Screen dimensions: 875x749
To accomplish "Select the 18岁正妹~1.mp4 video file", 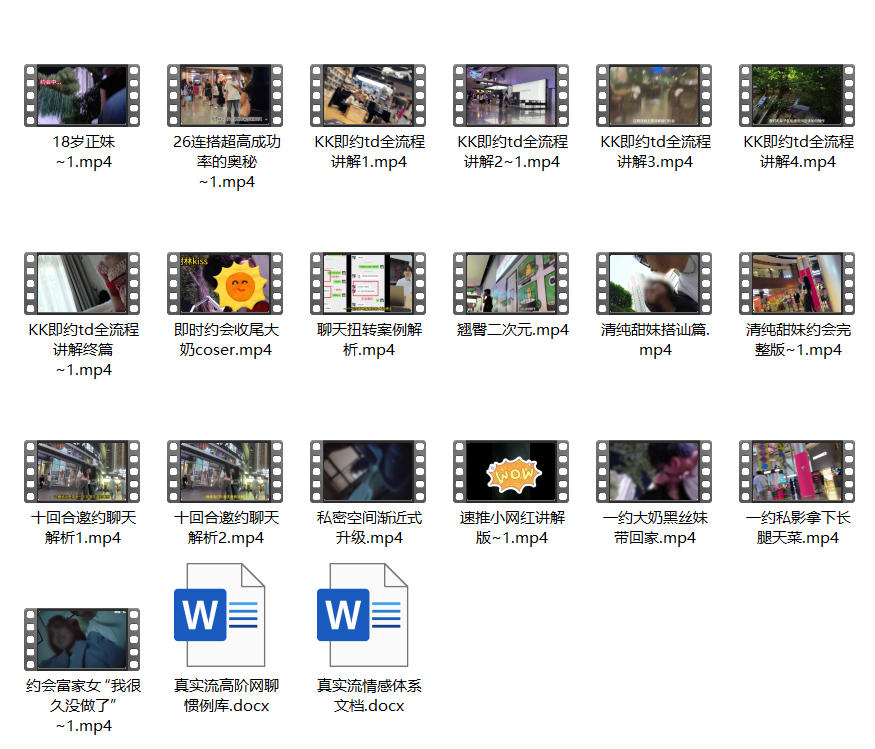I will pyautogui.click(x=82, y=96).
